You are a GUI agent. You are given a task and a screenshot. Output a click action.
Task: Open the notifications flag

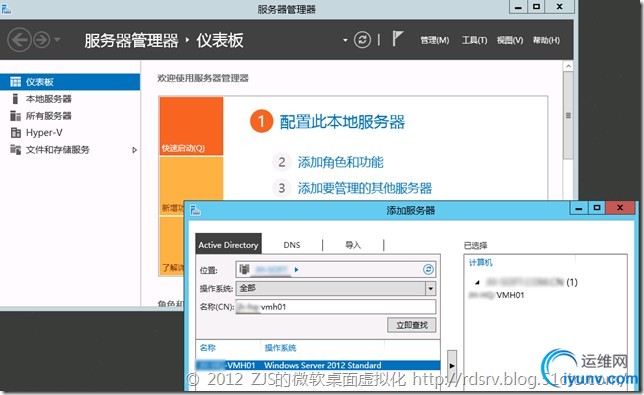397,39
